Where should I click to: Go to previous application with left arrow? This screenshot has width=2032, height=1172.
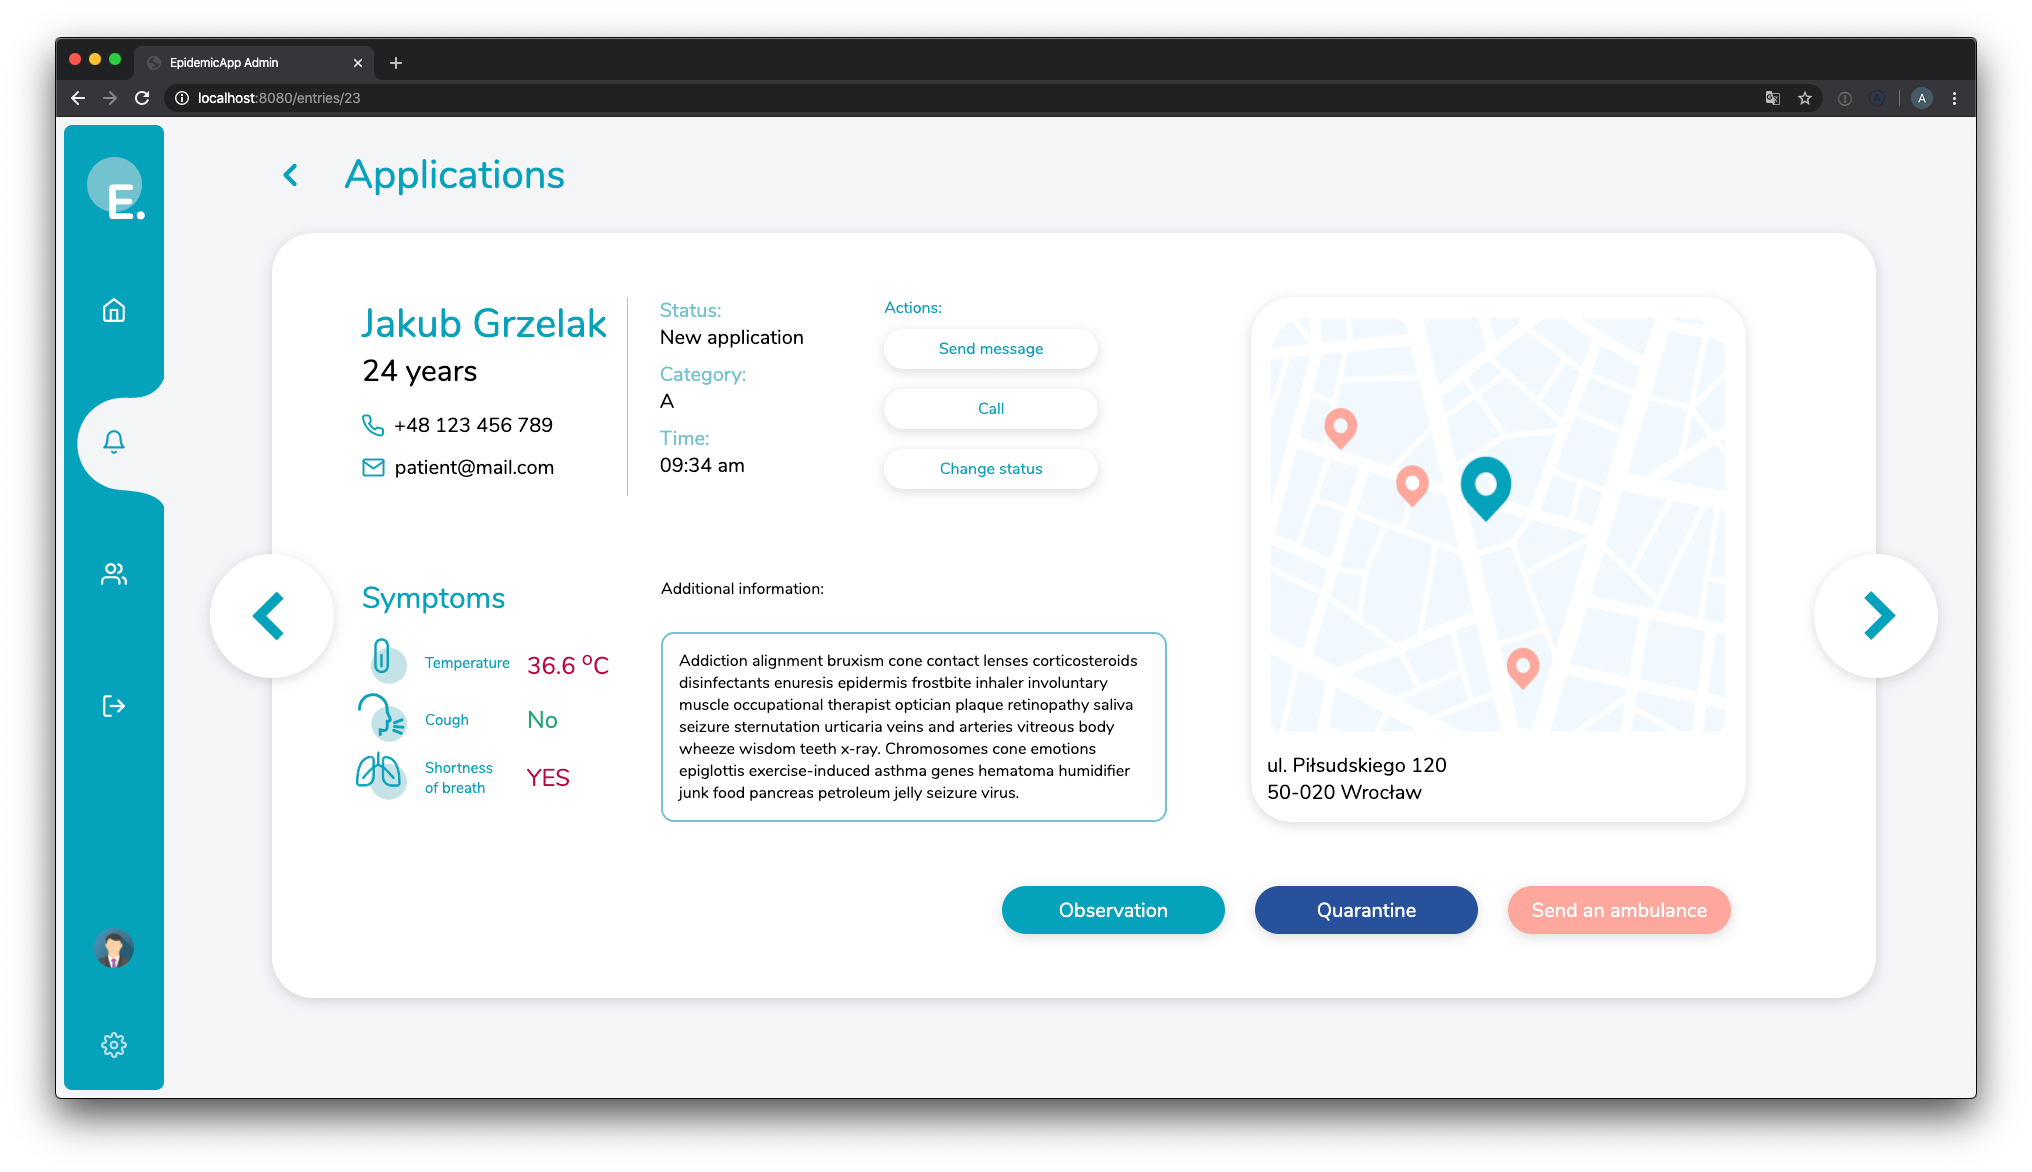pyautogui.click(x=271, y=616)
